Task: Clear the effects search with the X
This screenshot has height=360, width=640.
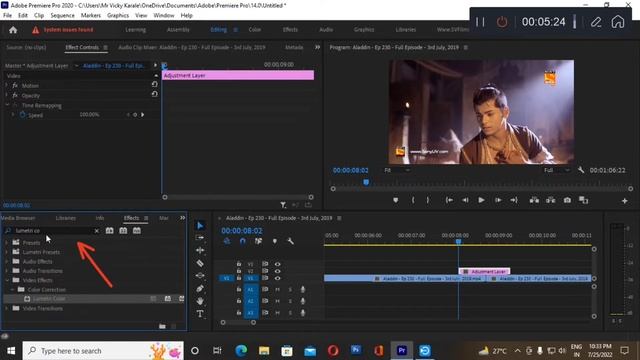Action: point(96,231)
